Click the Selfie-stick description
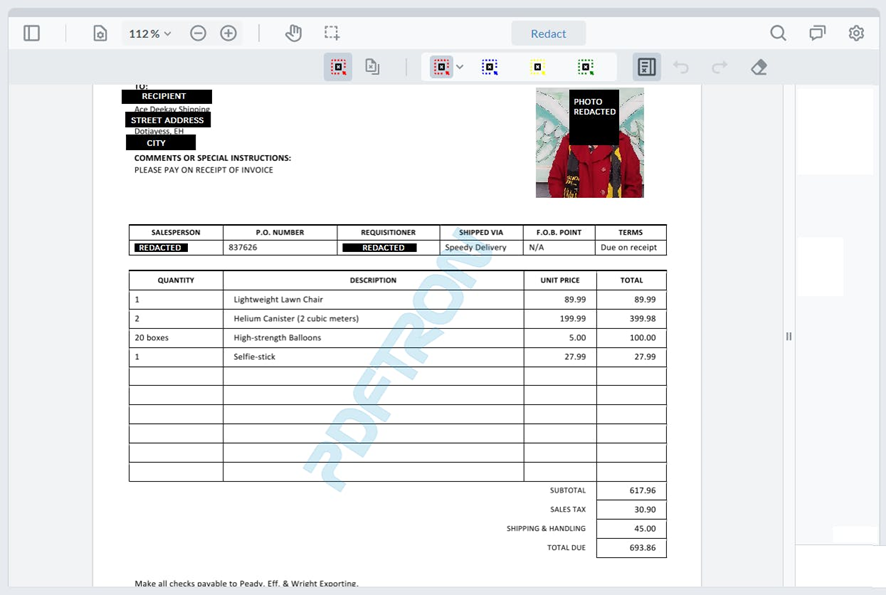The width and height of the screenshot is (886, 595). click(254, 357)
